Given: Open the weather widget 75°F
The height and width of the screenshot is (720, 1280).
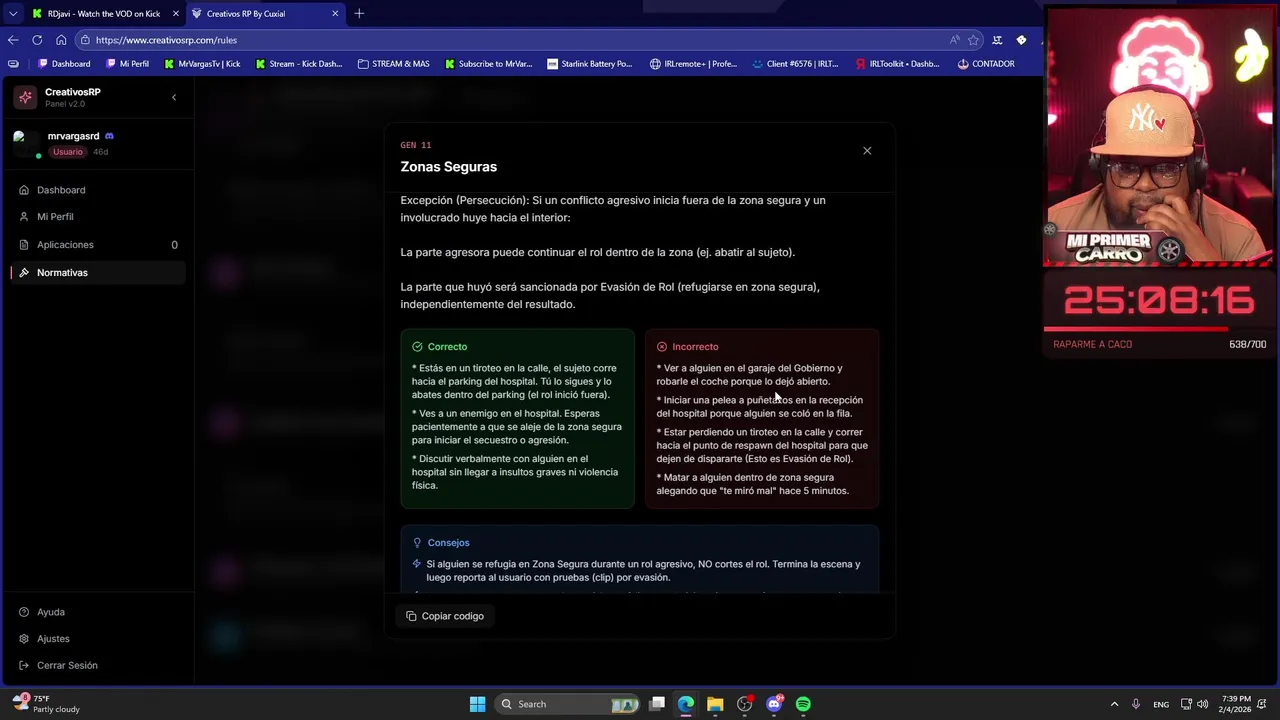Looking at the screenshot, I should click(x=45, y=704).
